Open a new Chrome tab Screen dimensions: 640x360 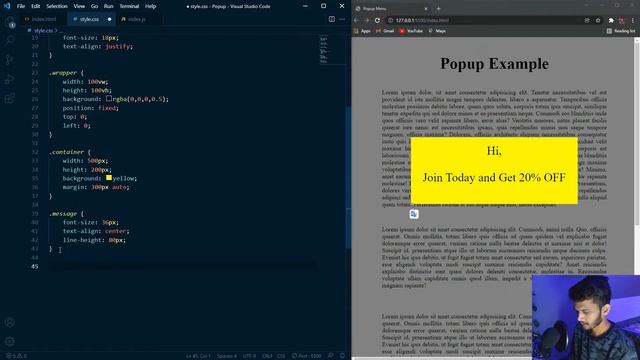(x=439, y=9)
